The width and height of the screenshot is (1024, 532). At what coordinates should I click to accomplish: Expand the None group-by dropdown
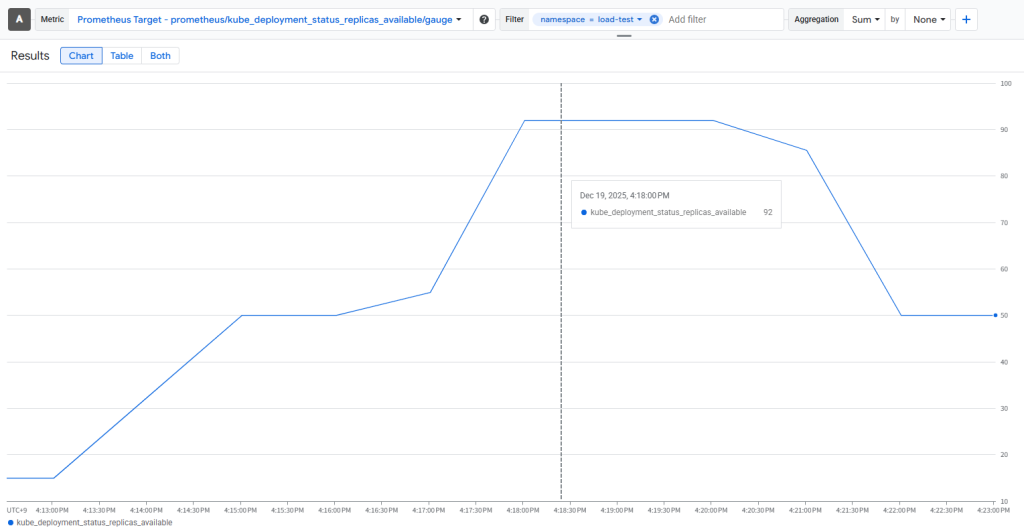click(x=927, y=20)
